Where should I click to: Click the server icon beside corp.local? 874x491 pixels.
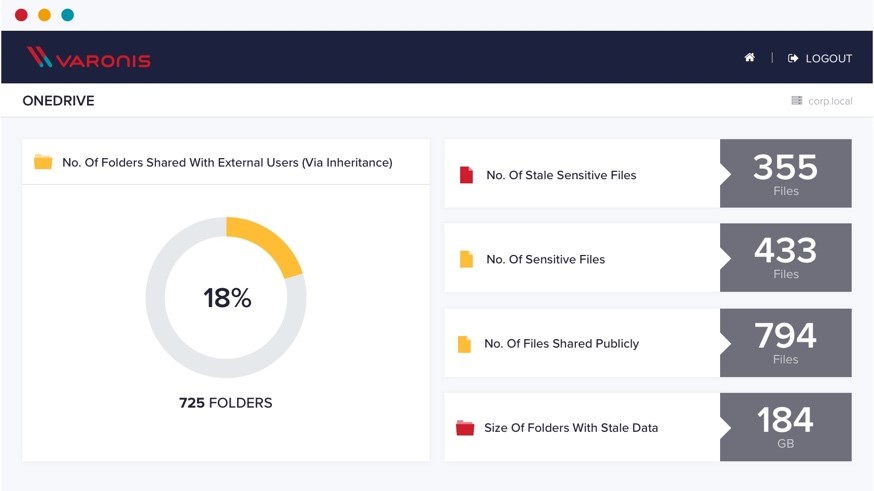click(797, 100)
